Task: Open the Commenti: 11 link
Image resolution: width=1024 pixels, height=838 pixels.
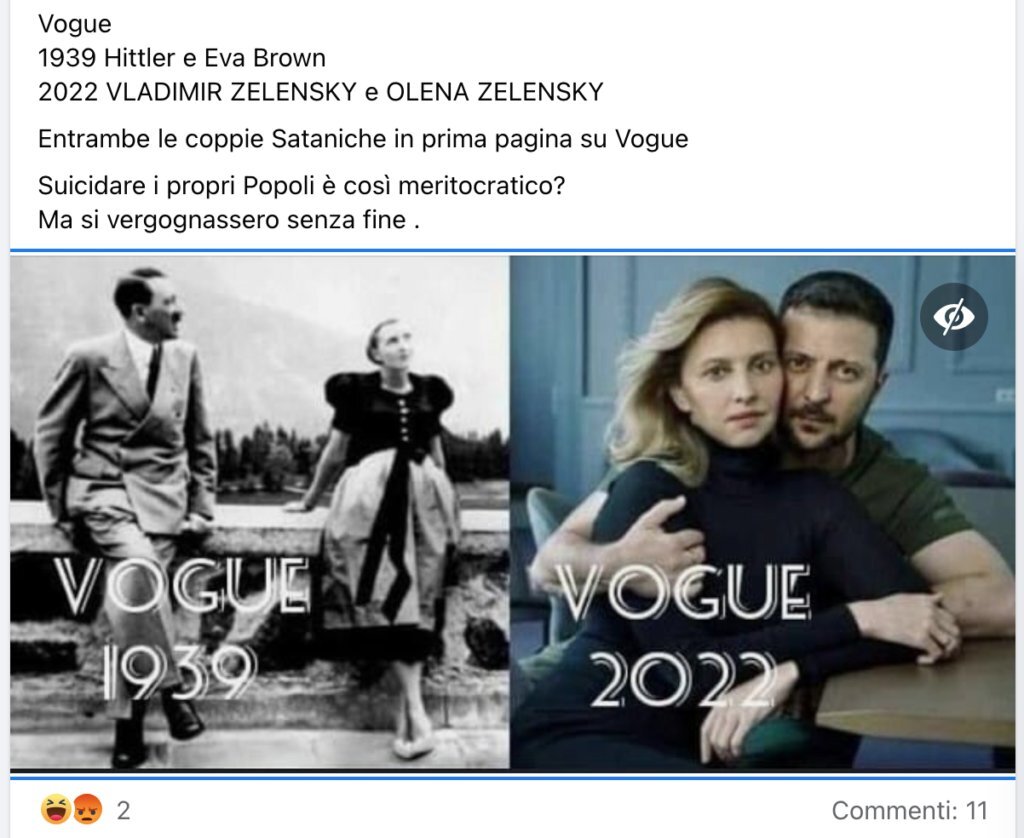Action: [x=909, y=811]
